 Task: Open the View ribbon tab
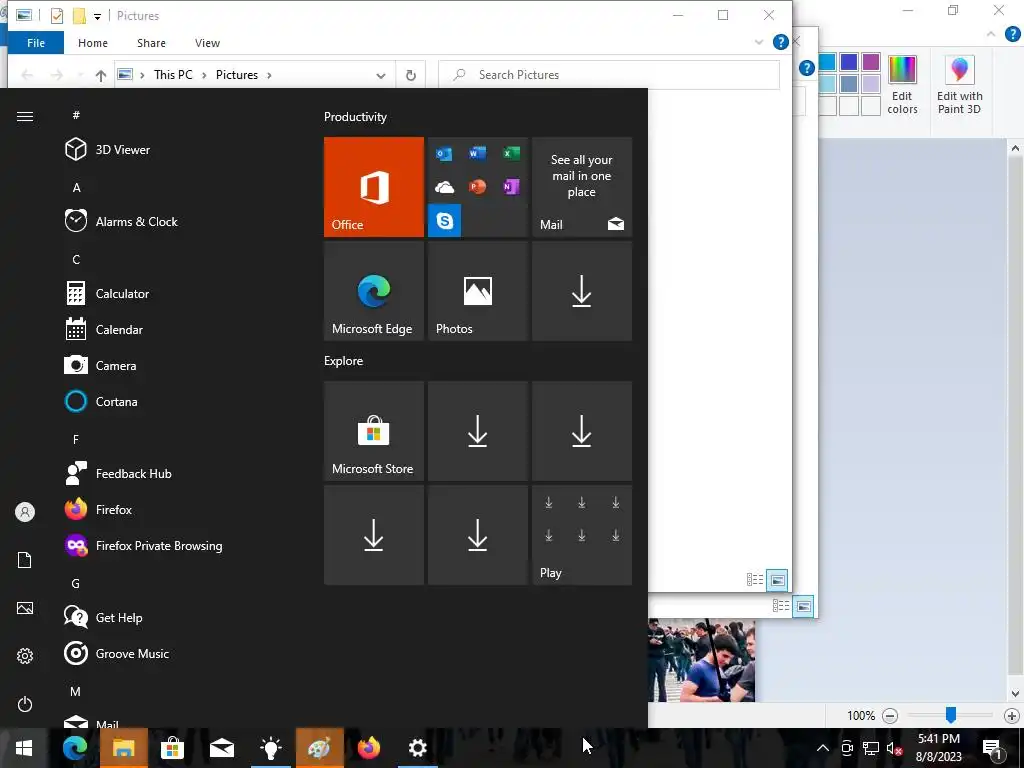[207, 43]
